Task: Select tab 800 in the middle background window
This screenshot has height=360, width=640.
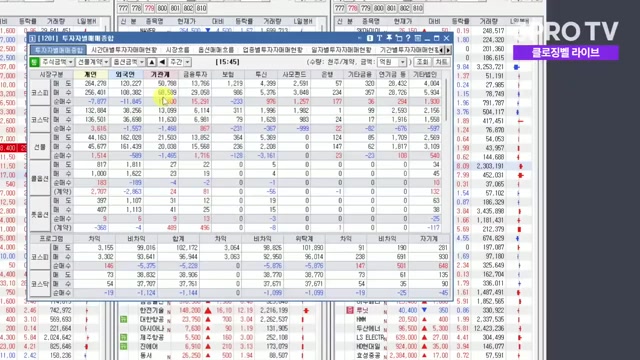Action: (162, 8)
